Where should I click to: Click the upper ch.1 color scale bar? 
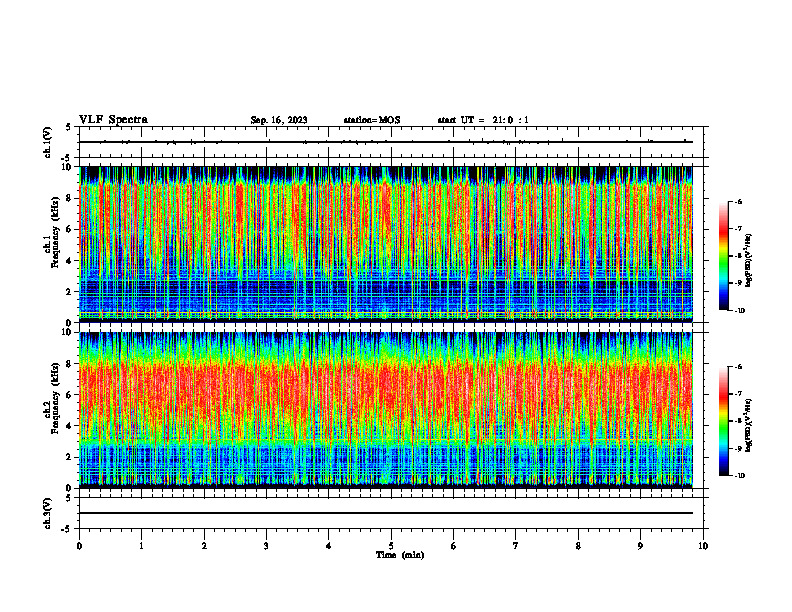723,256
